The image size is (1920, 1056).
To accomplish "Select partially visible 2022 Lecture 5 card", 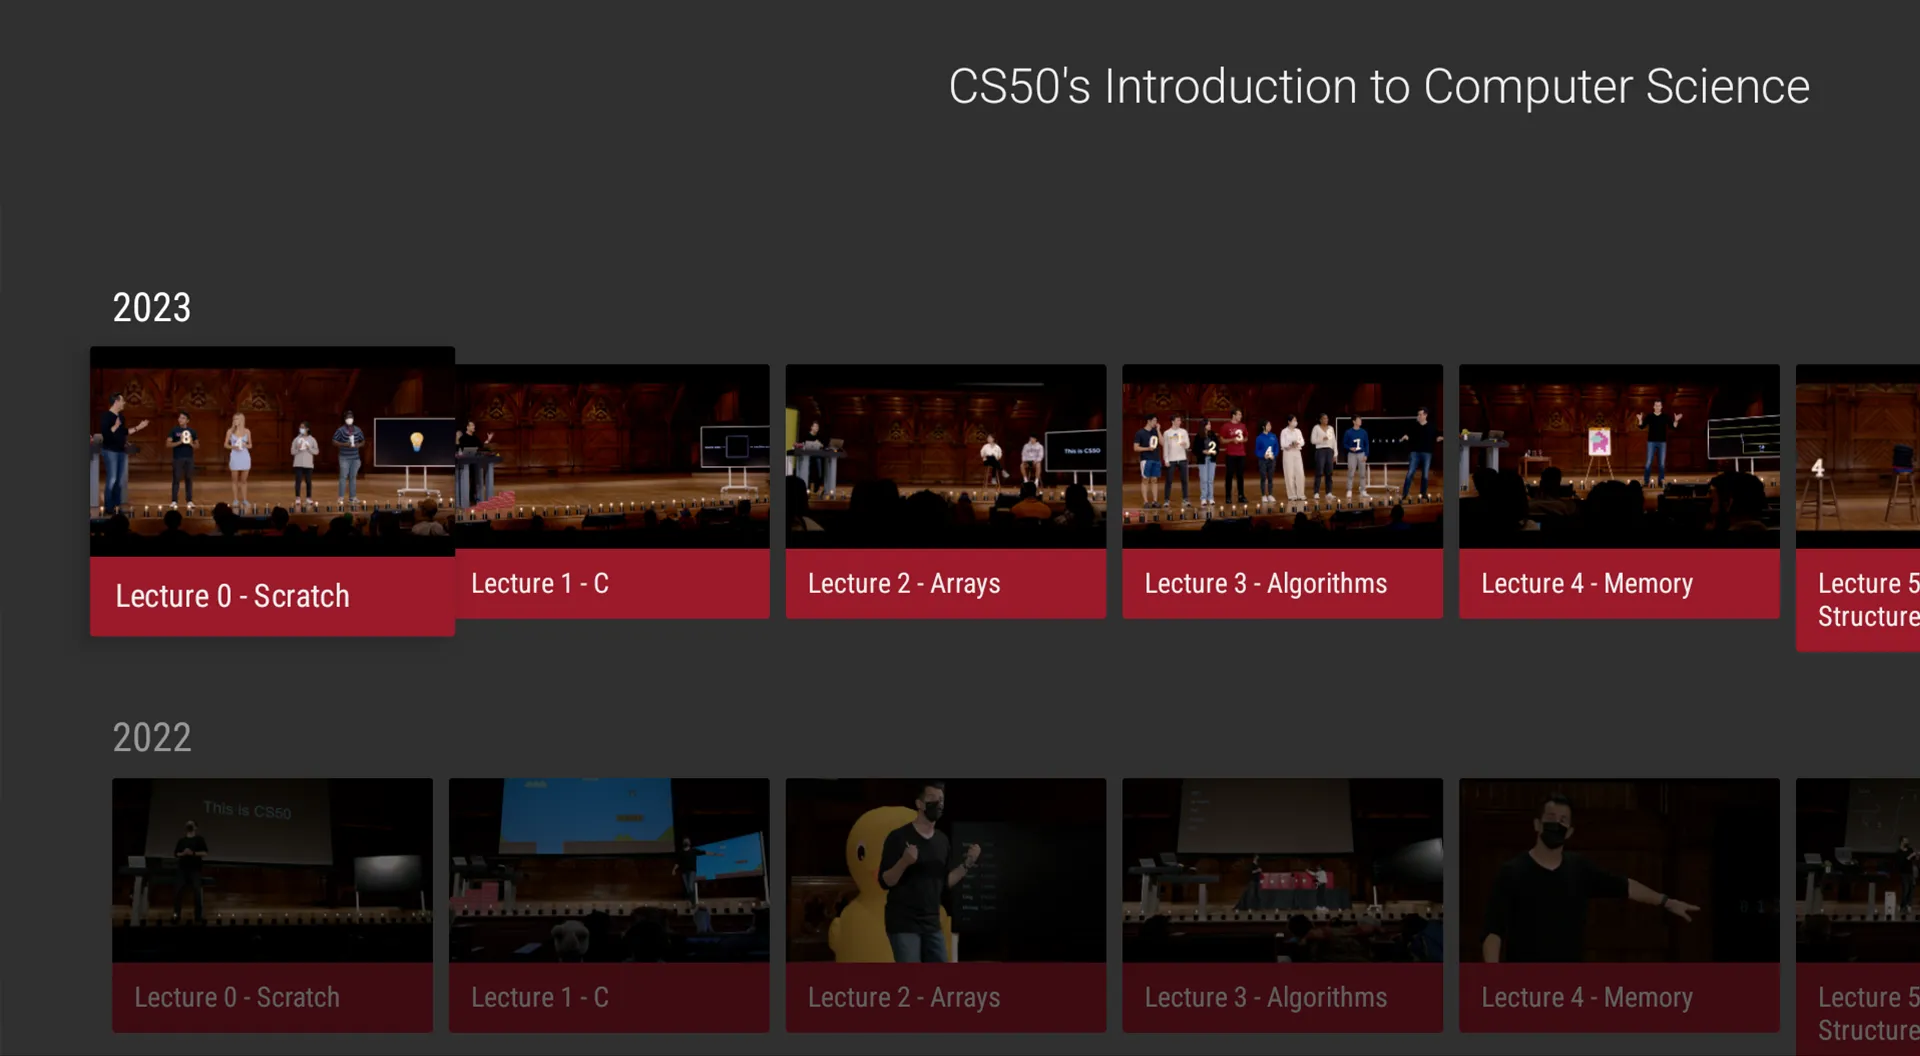I will tap(1858, 917).
